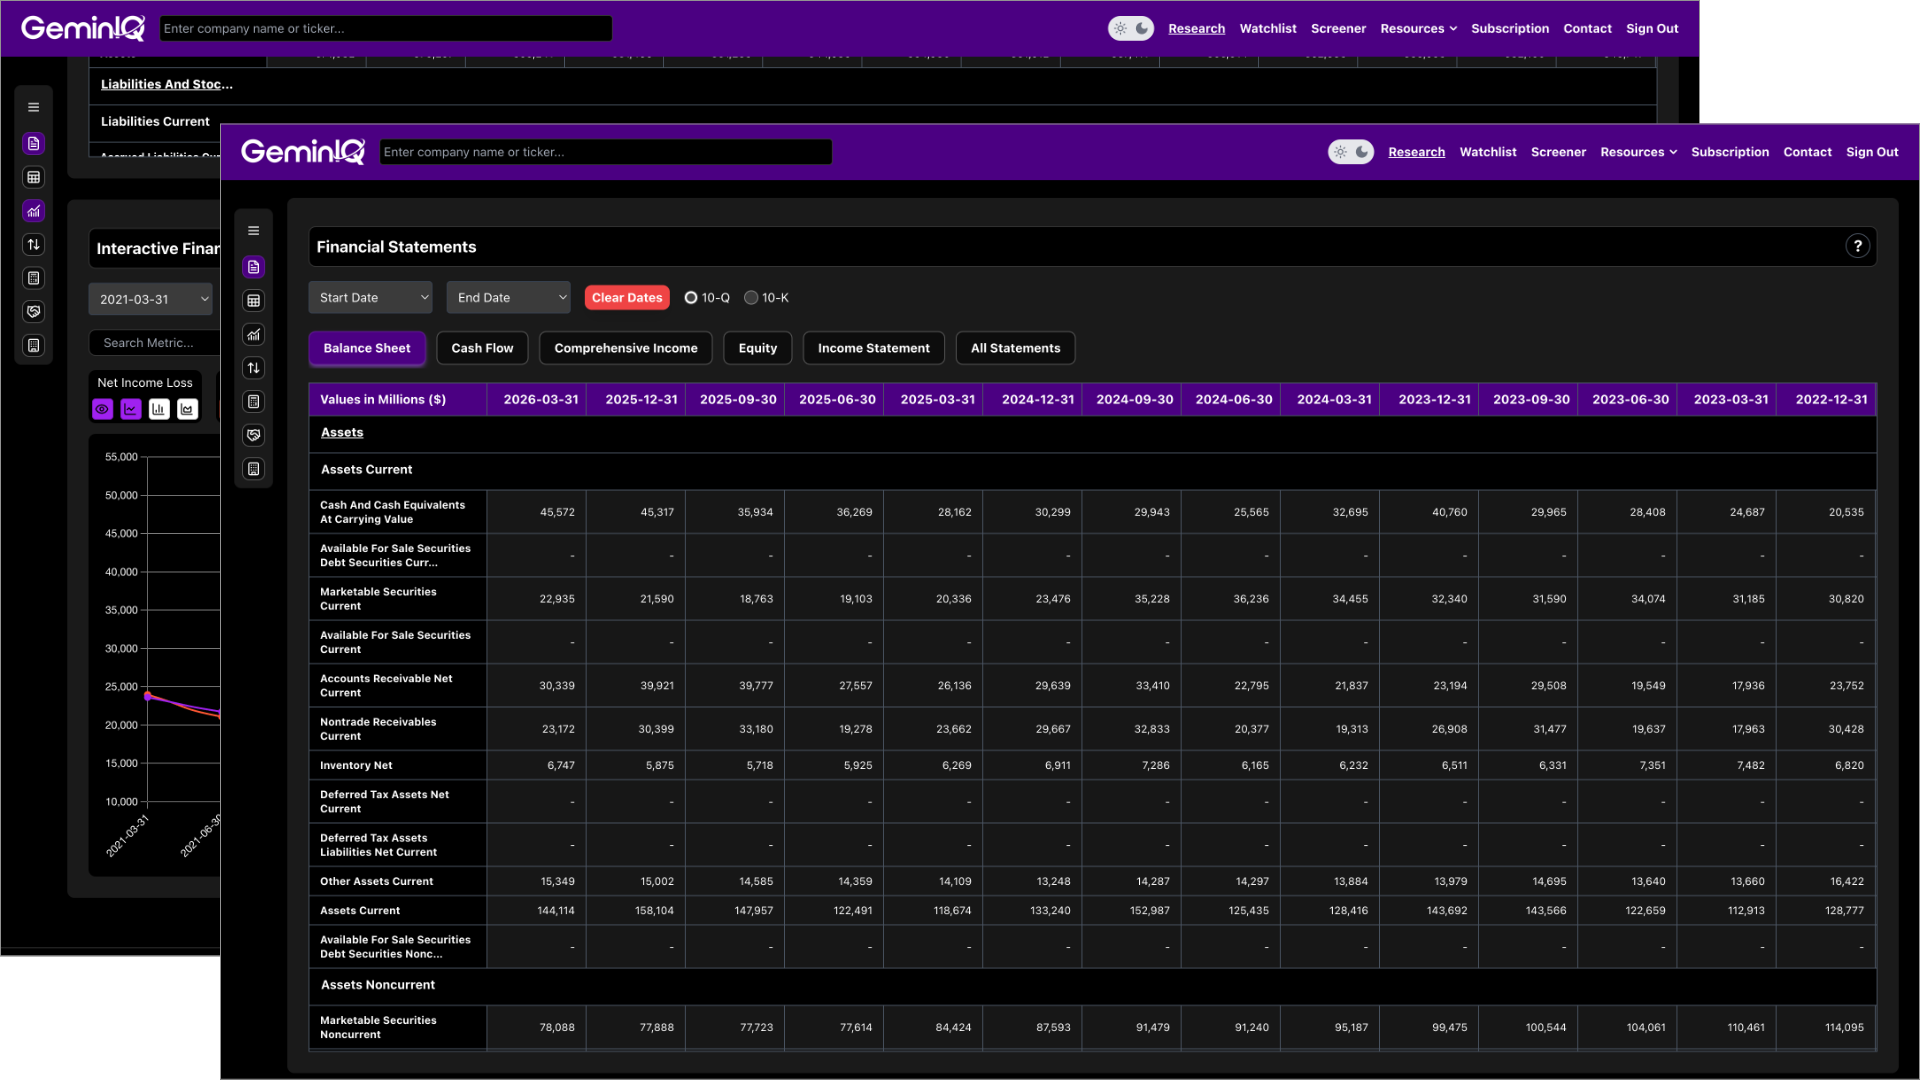Viewport: 1920px width, 1080px height.
Task: Open Screener in back window header
Action: [x=1338, y=28]
